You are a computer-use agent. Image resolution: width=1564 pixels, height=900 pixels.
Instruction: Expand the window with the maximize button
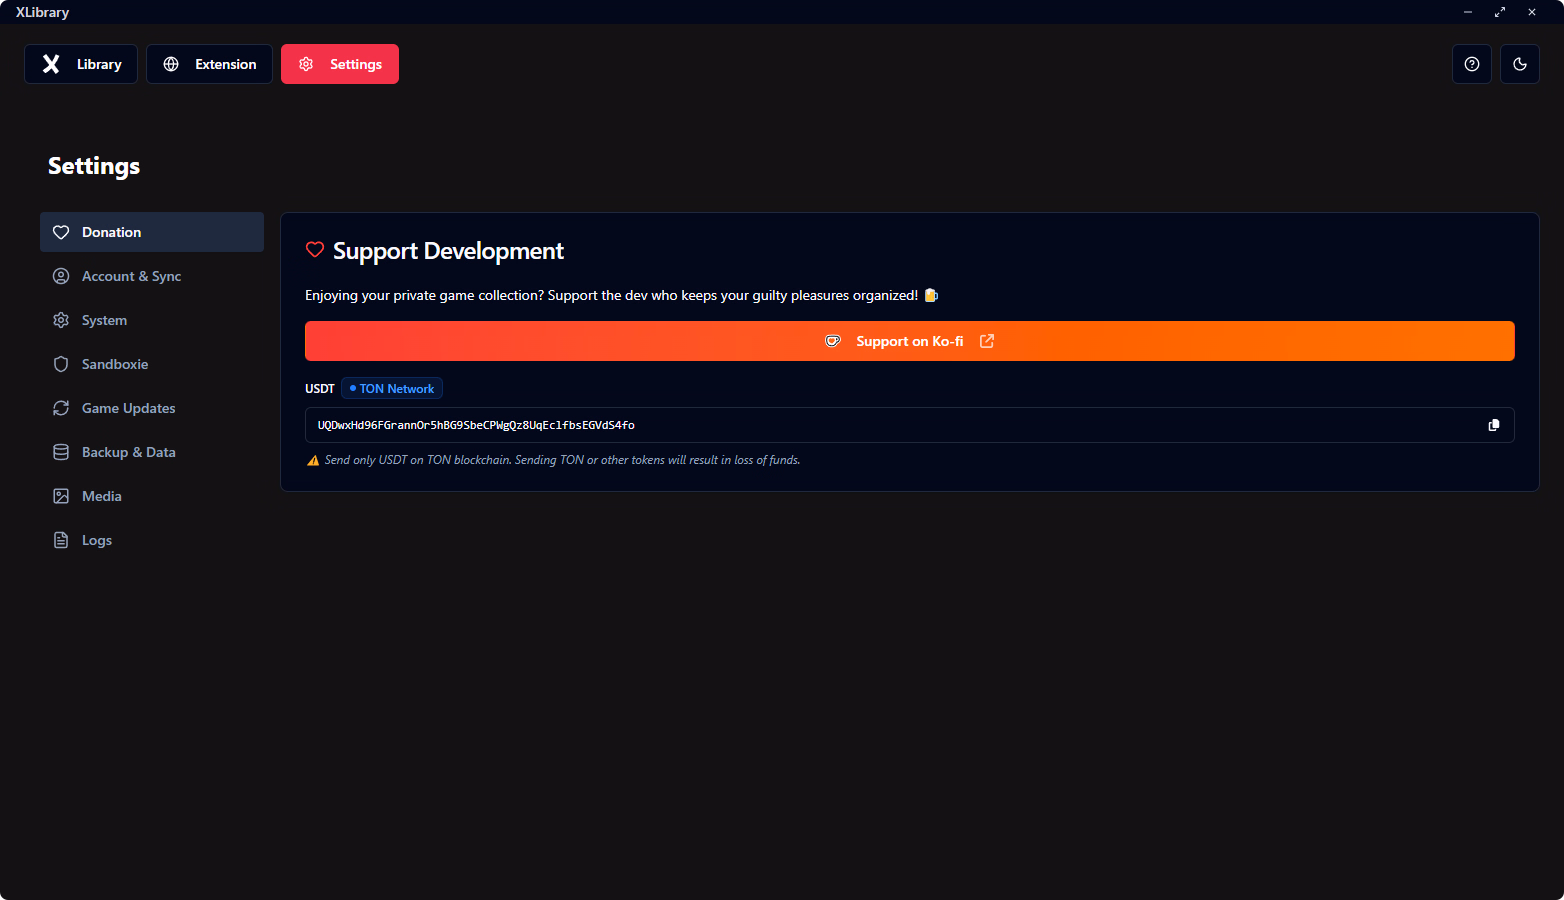[1499, 12]
